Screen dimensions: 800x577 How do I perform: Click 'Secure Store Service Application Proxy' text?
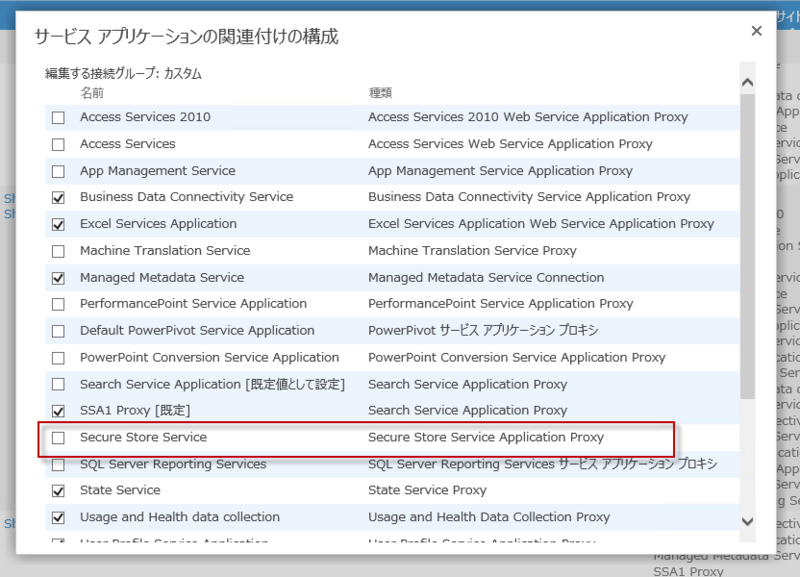click(486, 437)
